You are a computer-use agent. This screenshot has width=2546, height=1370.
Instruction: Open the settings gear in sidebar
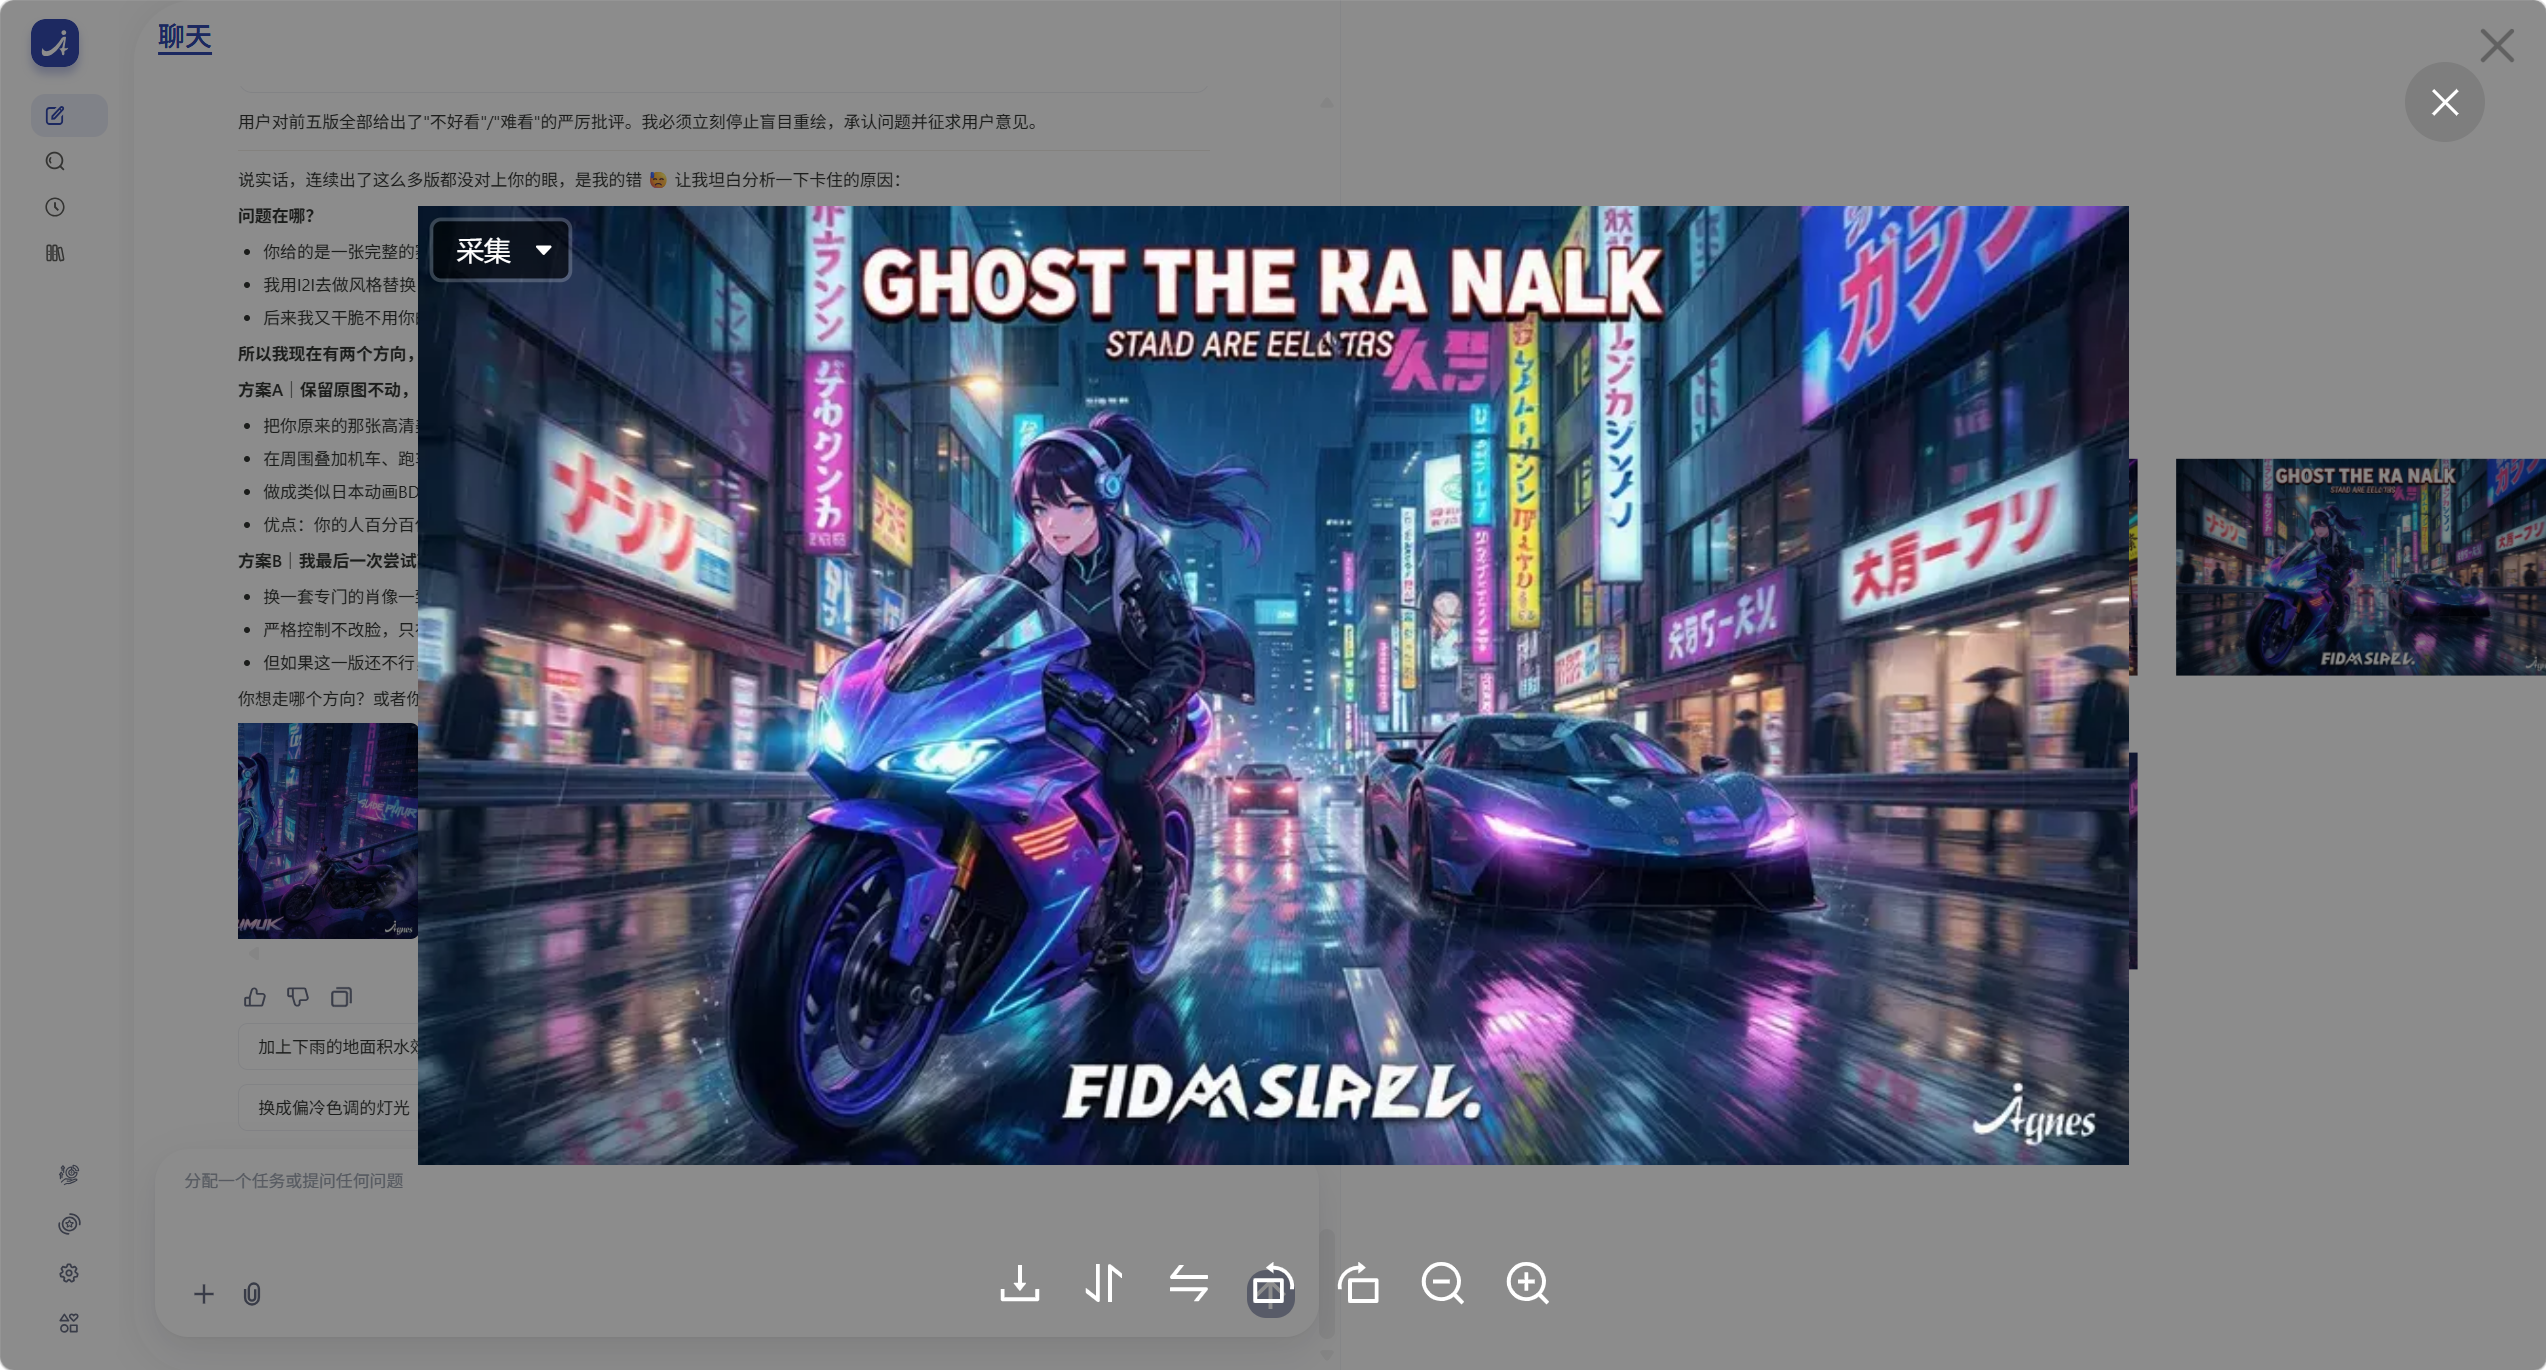pyautogui.click(x=68, y=1273)
